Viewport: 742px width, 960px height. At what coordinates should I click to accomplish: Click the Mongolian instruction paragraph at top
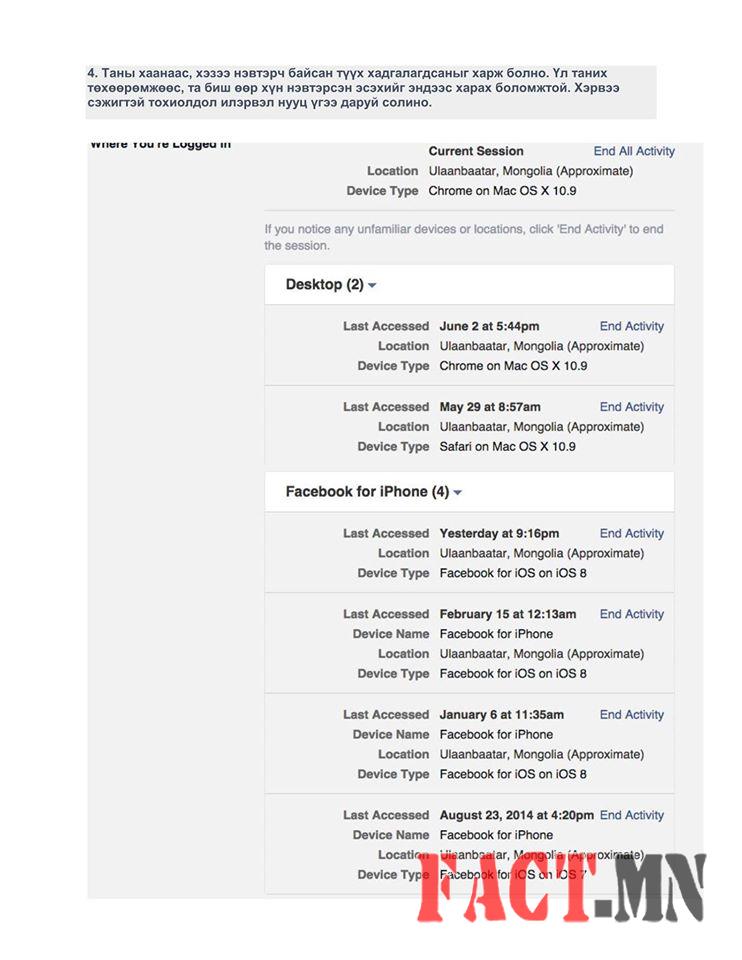click(x=370, y=88)
